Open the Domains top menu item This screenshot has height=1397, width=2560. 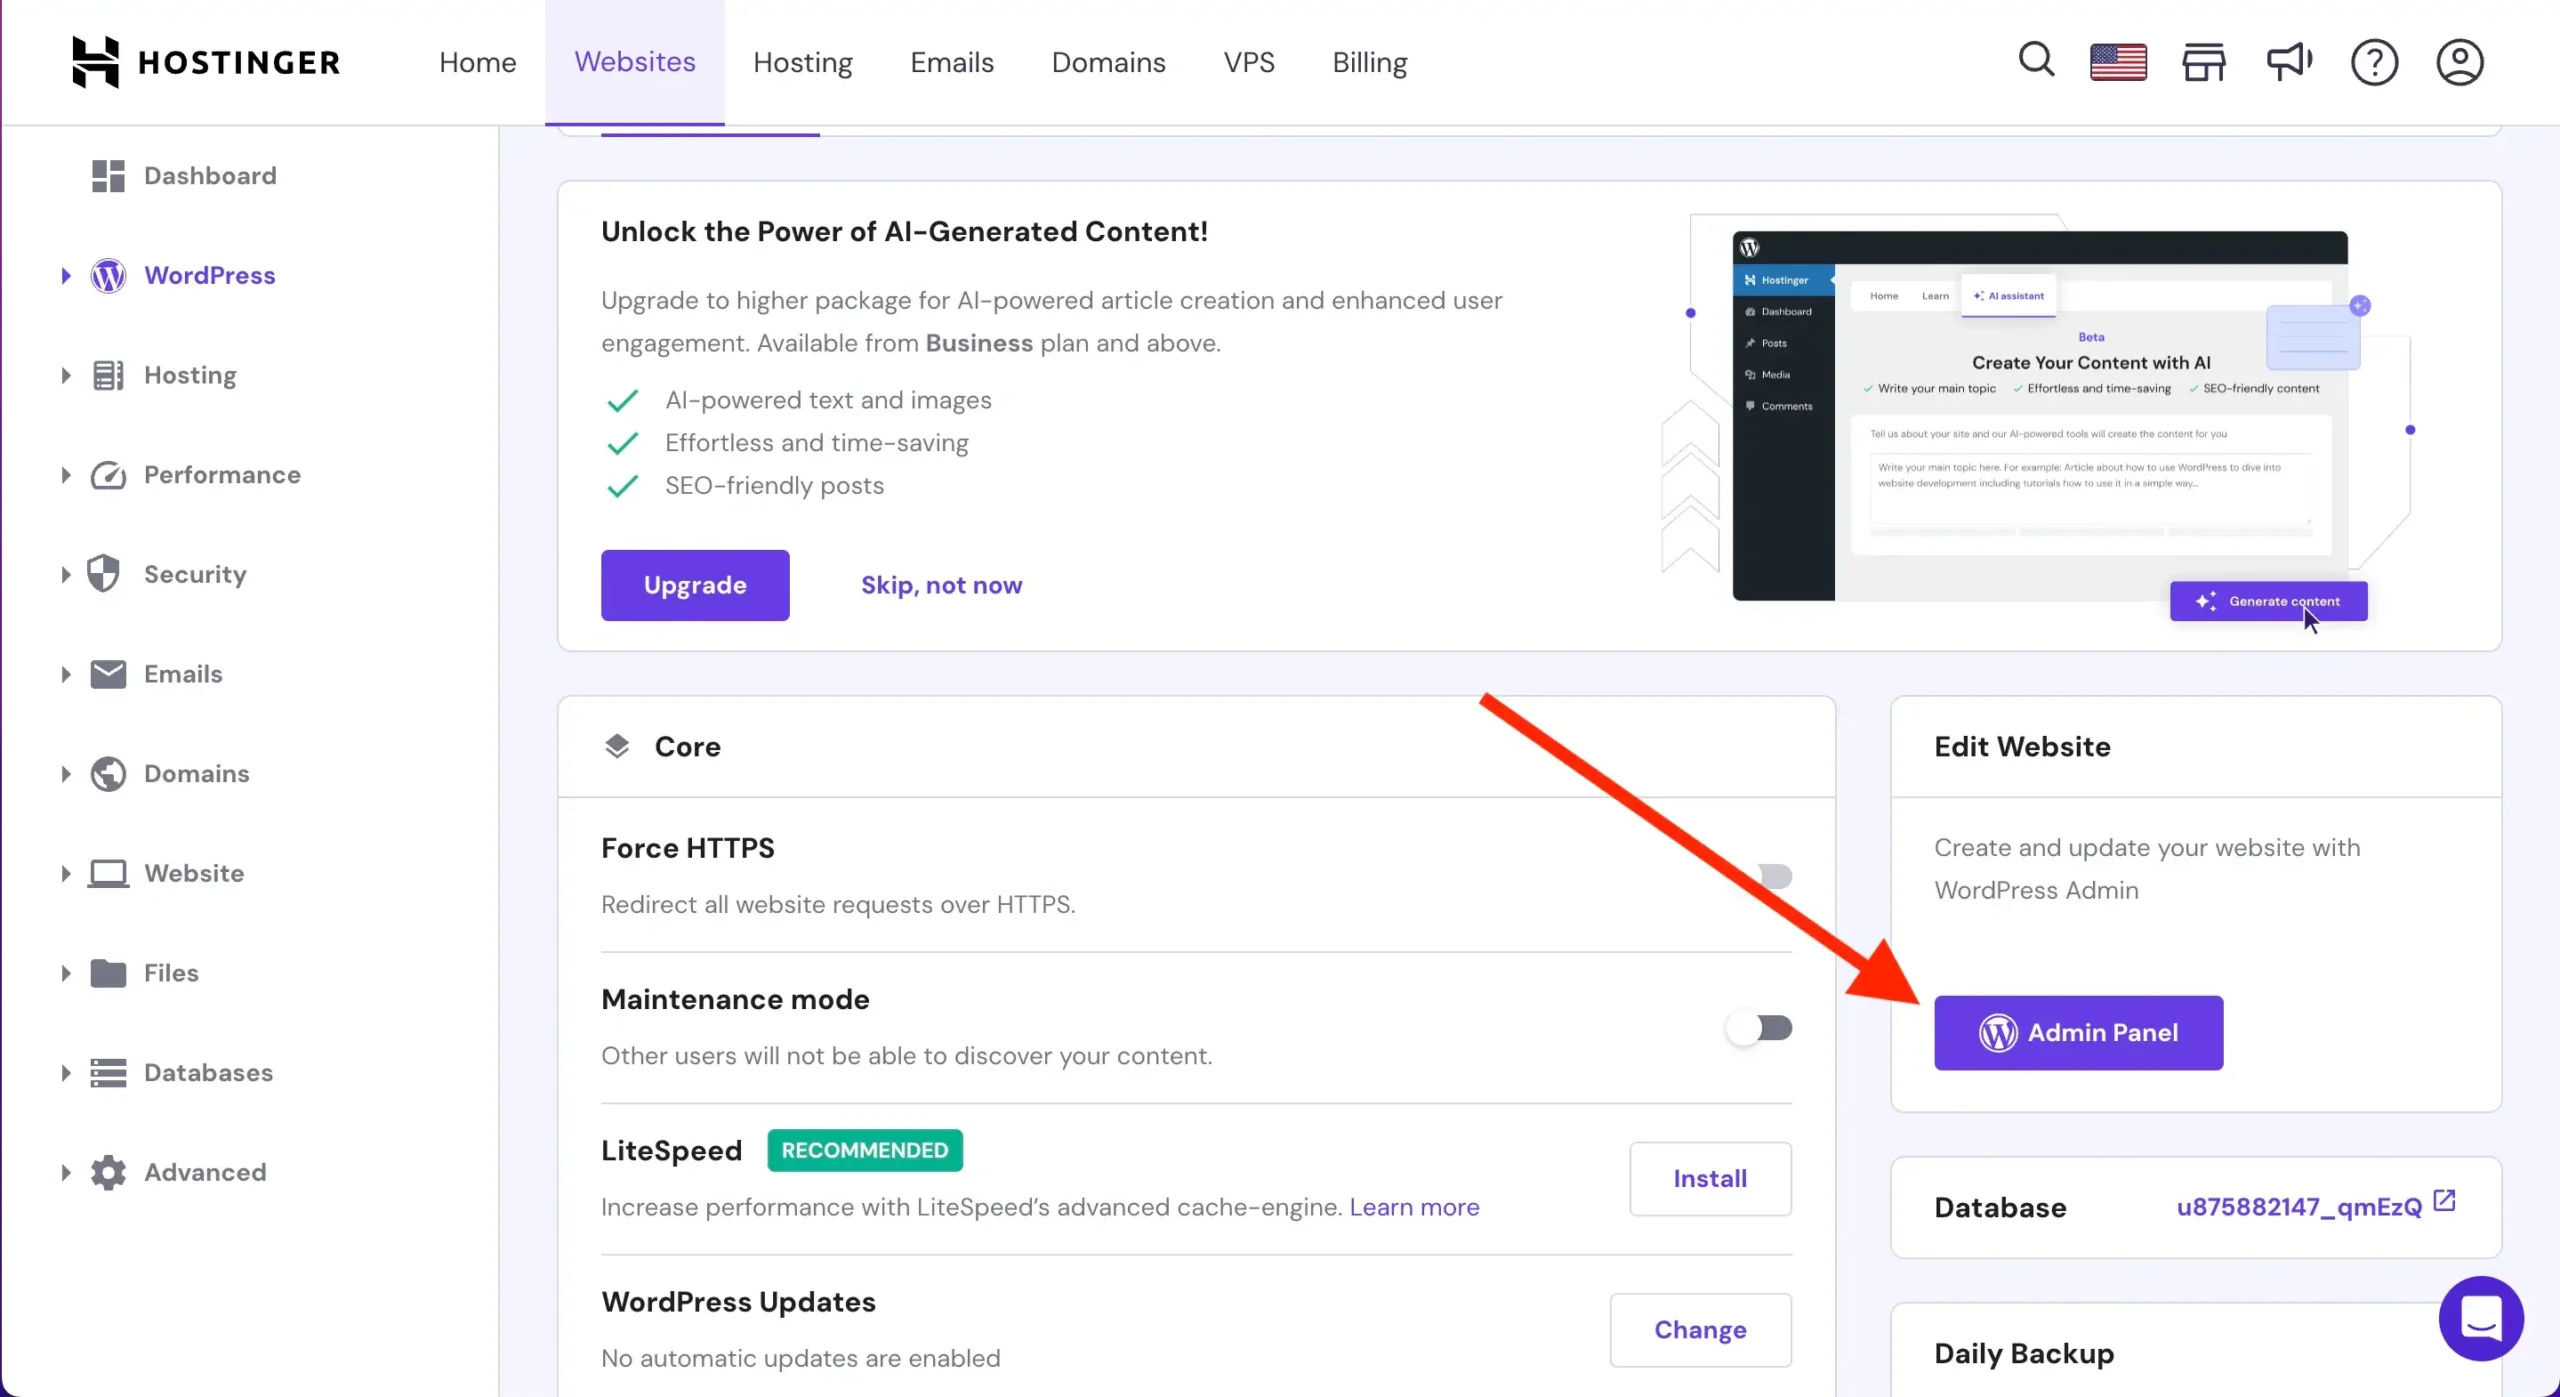coord(1109,62)
